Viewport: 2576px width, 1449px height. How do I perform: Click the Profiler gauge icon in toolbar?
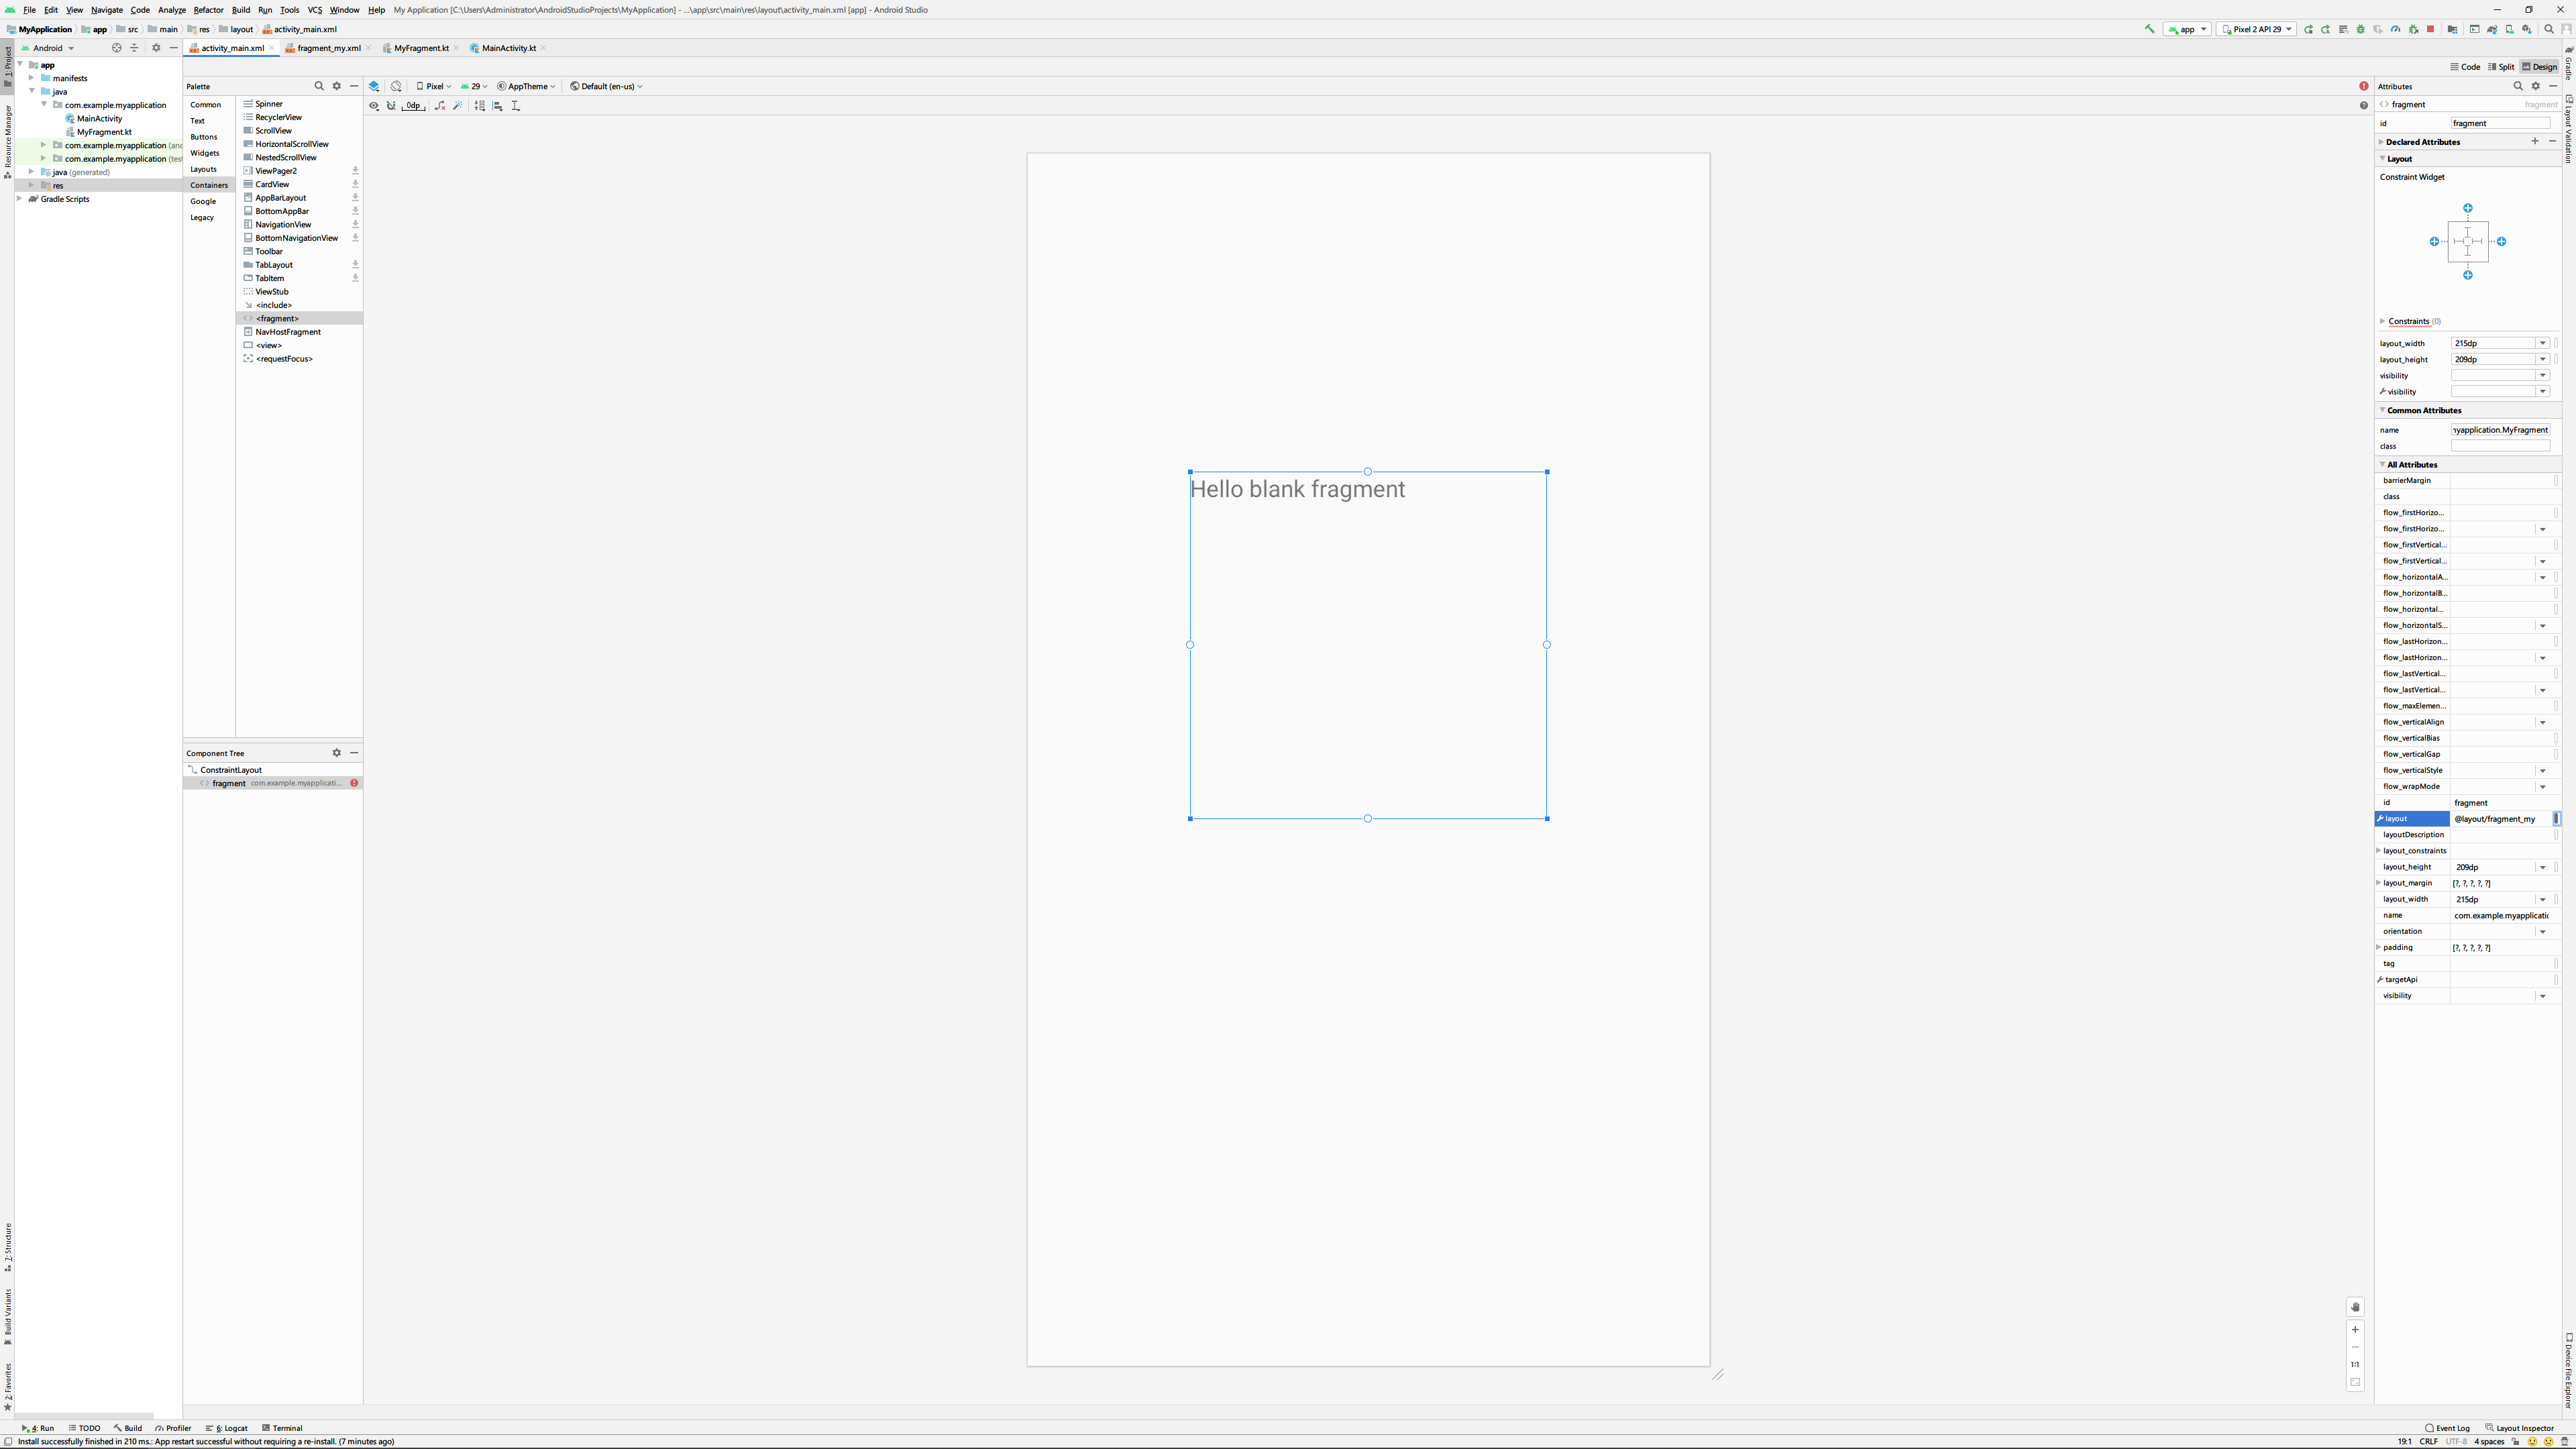coord(2396,29)
